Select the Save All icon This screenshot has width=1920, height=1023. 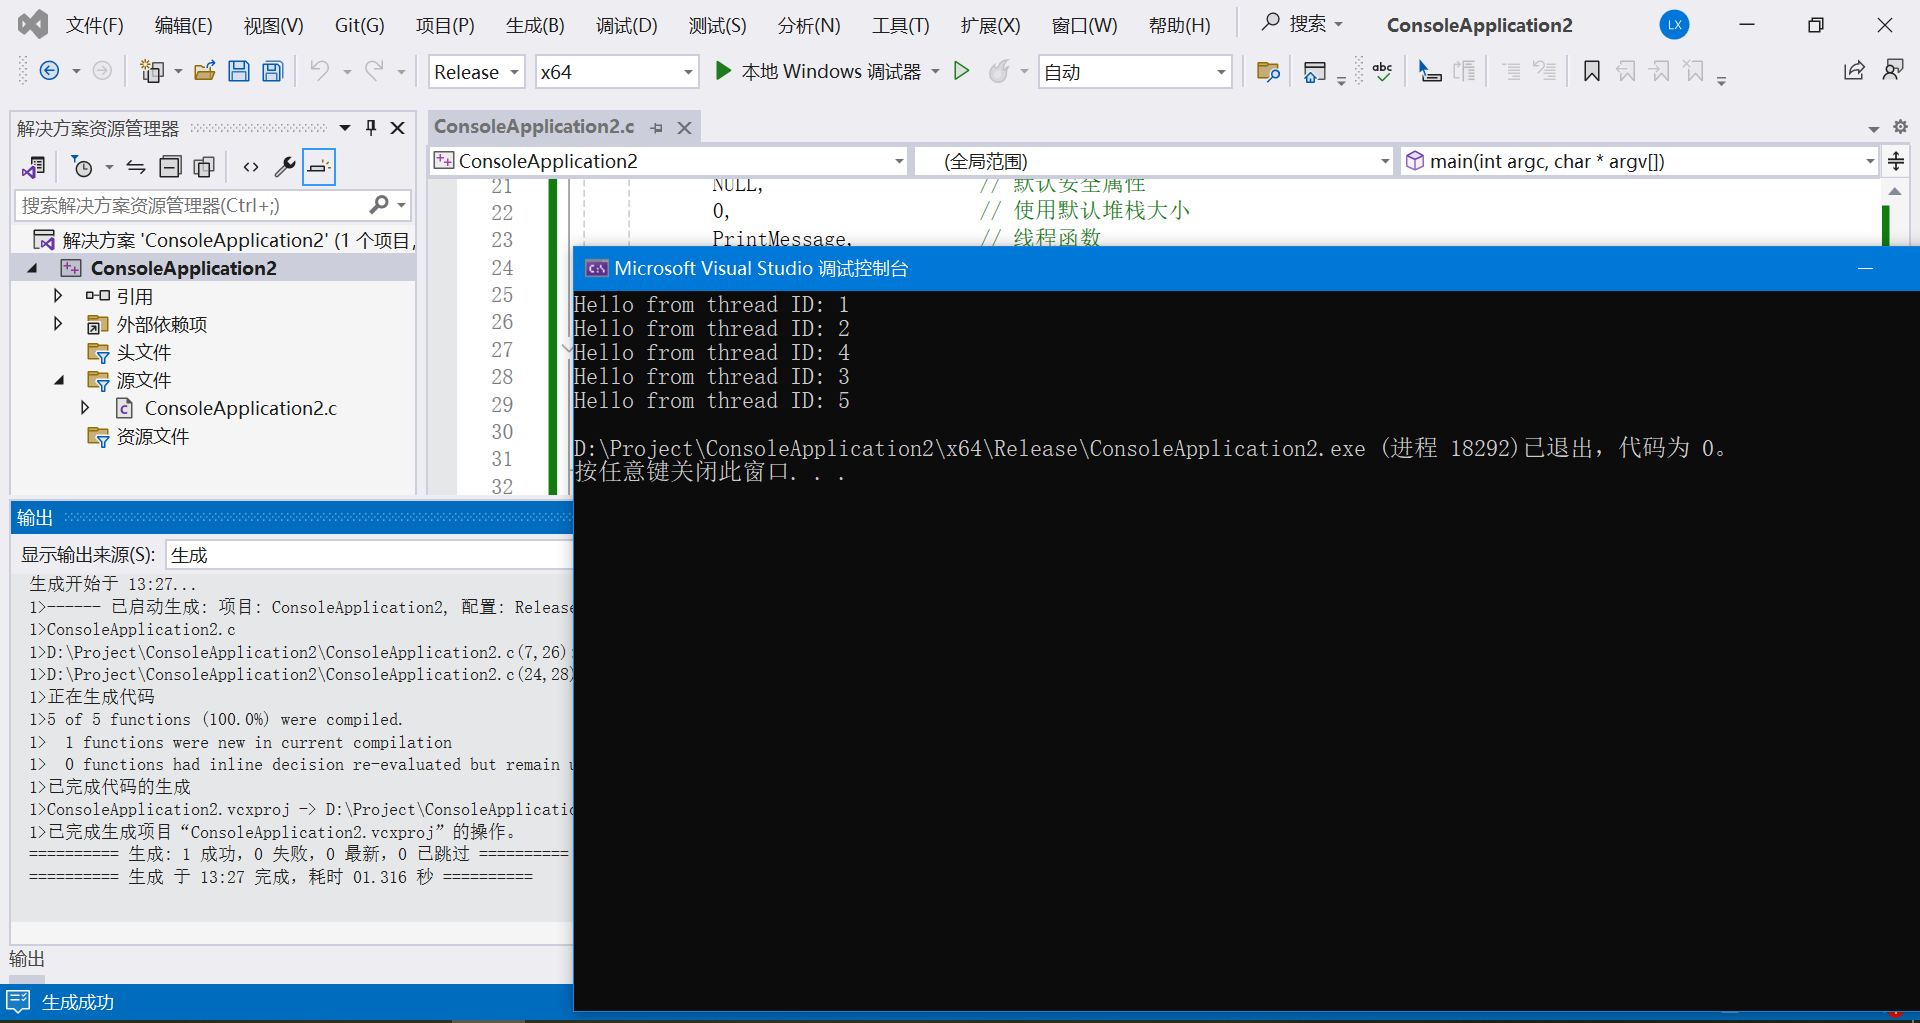tap(272, 70)
